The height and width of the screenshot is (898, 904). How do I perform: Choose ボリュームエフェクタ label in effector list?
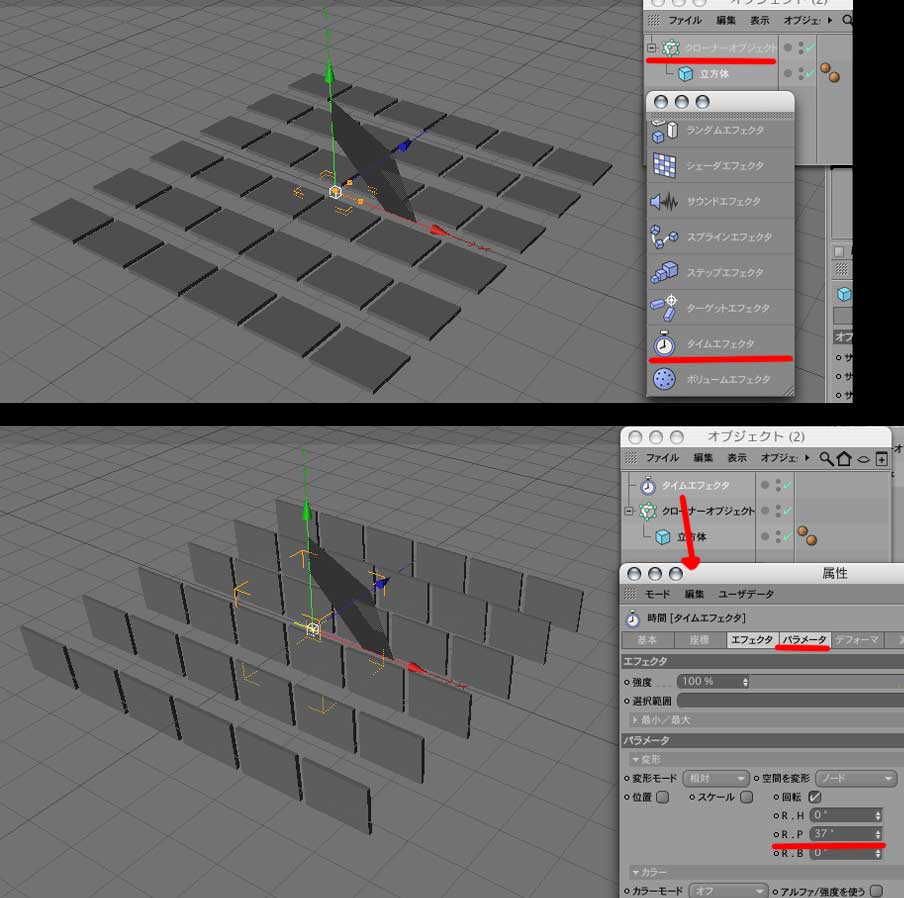(x=728, y=380)
